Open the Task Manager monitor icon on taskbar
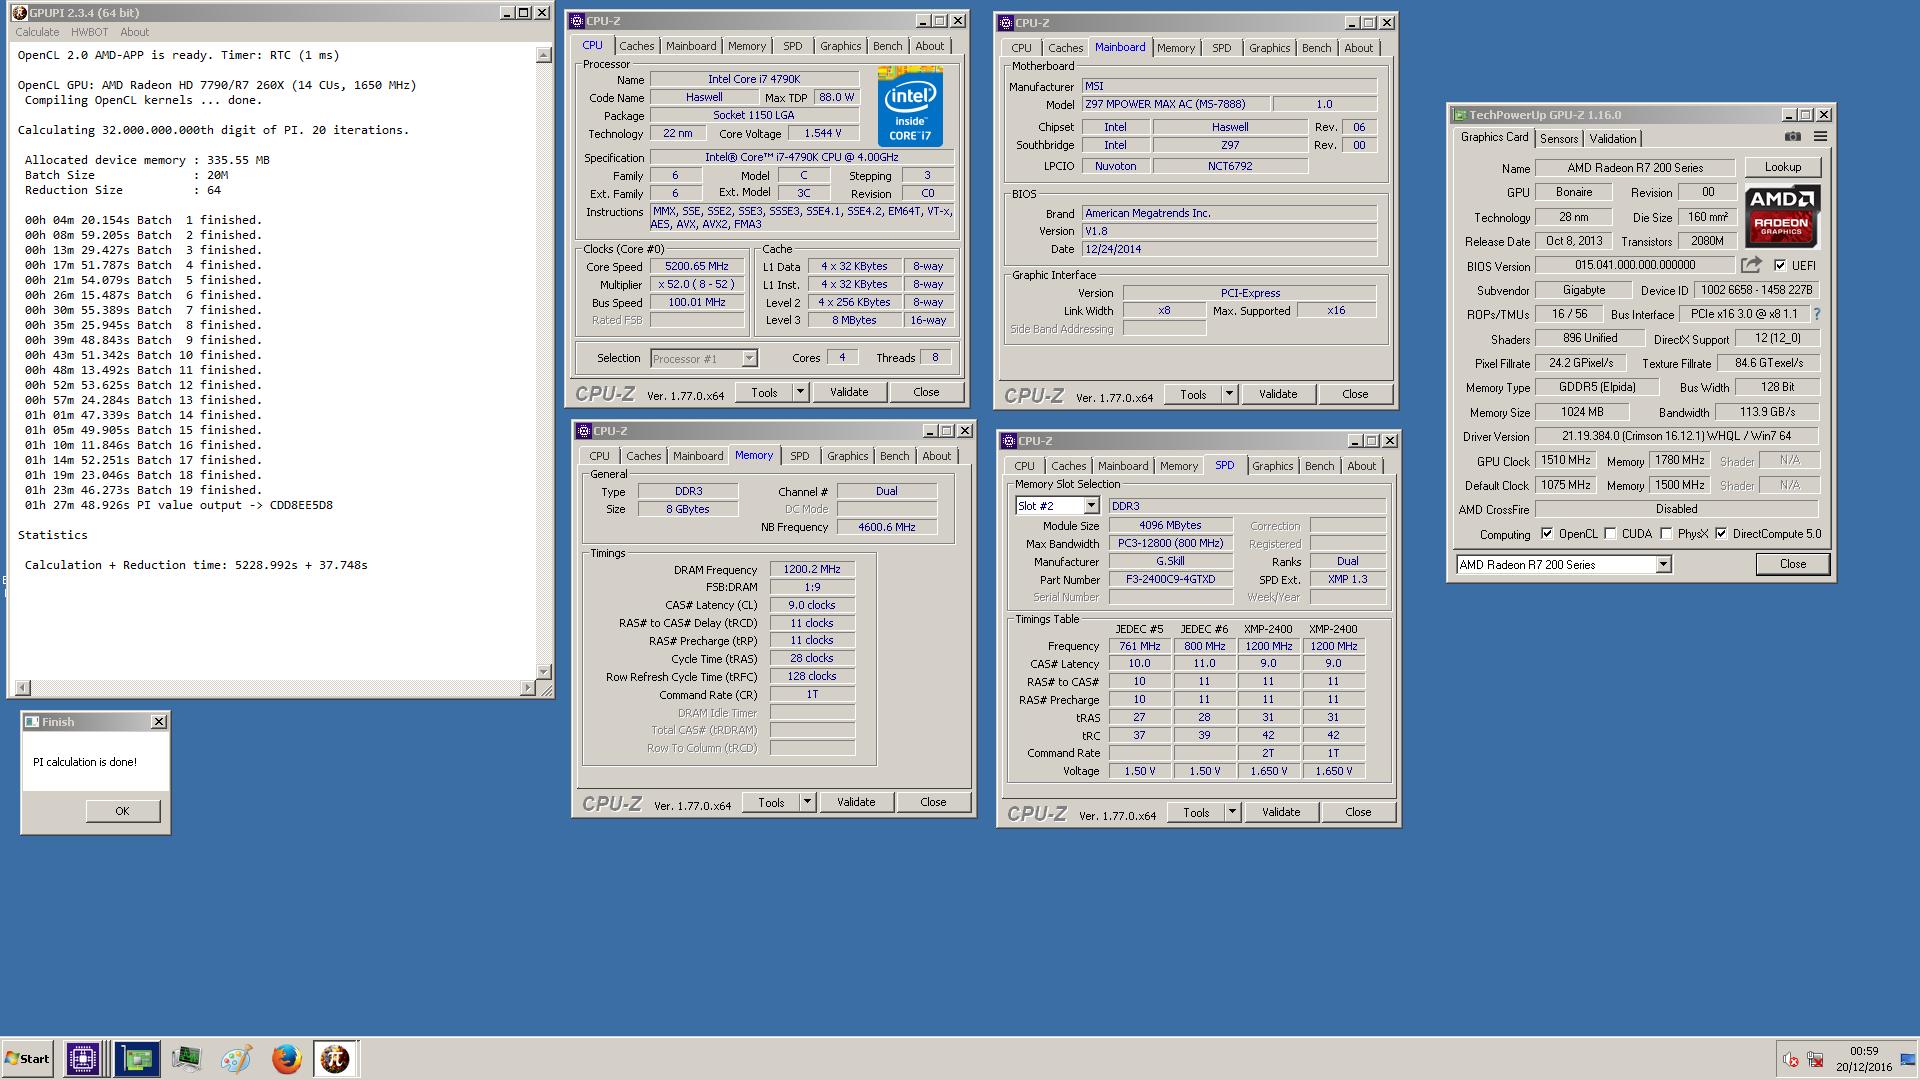The height and width of the screenshot is (1080, 1920). pyautogui.click(x=186, y=1059)
